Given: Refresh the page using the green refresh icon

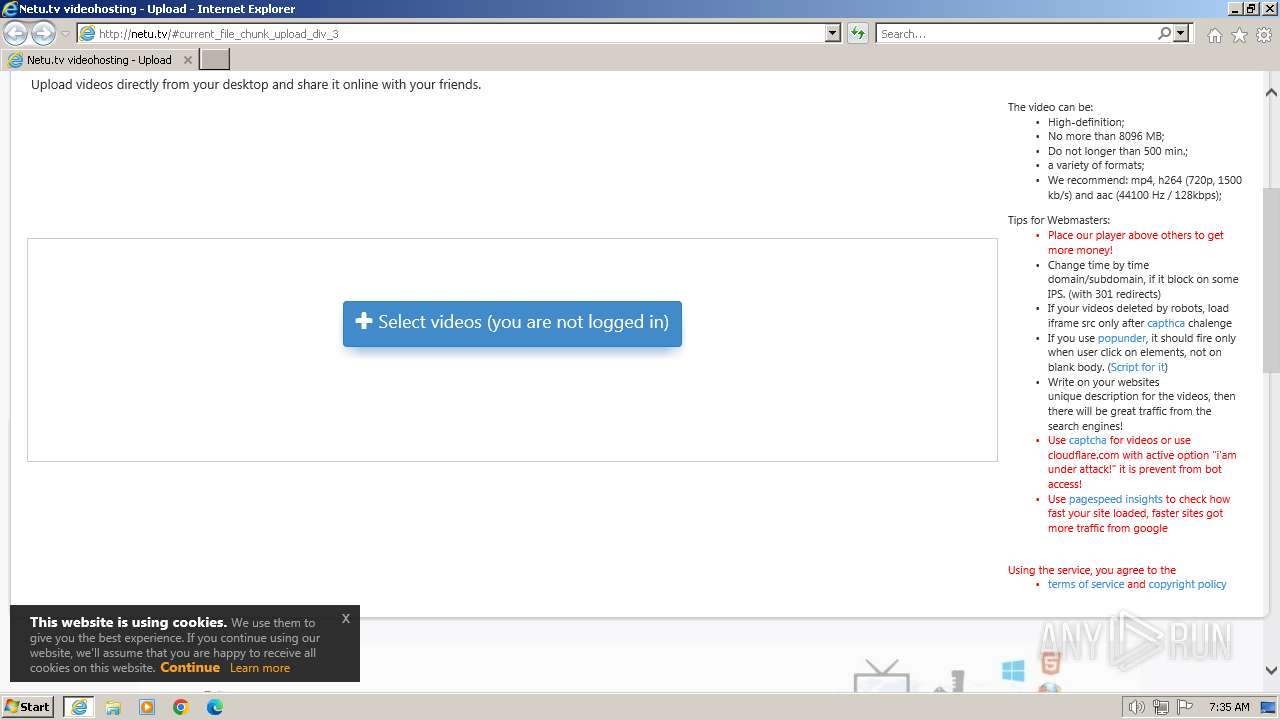Looking at the screenshot, I should tap(857, 33).
